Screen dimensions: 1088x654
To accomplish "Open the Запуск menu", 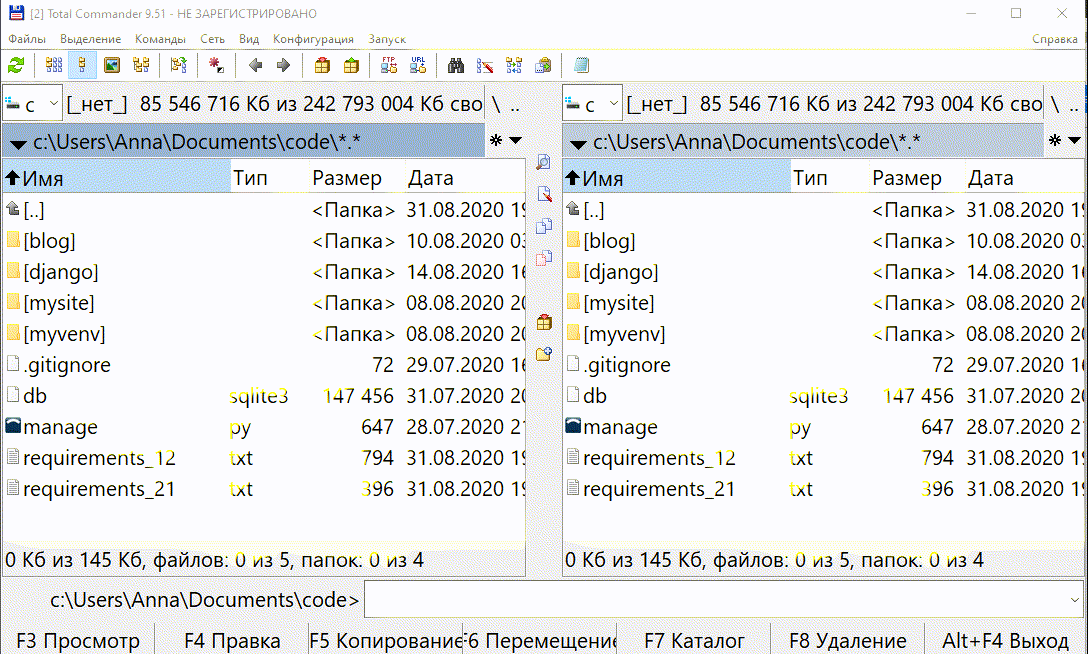I will click(x=387, y=40).
